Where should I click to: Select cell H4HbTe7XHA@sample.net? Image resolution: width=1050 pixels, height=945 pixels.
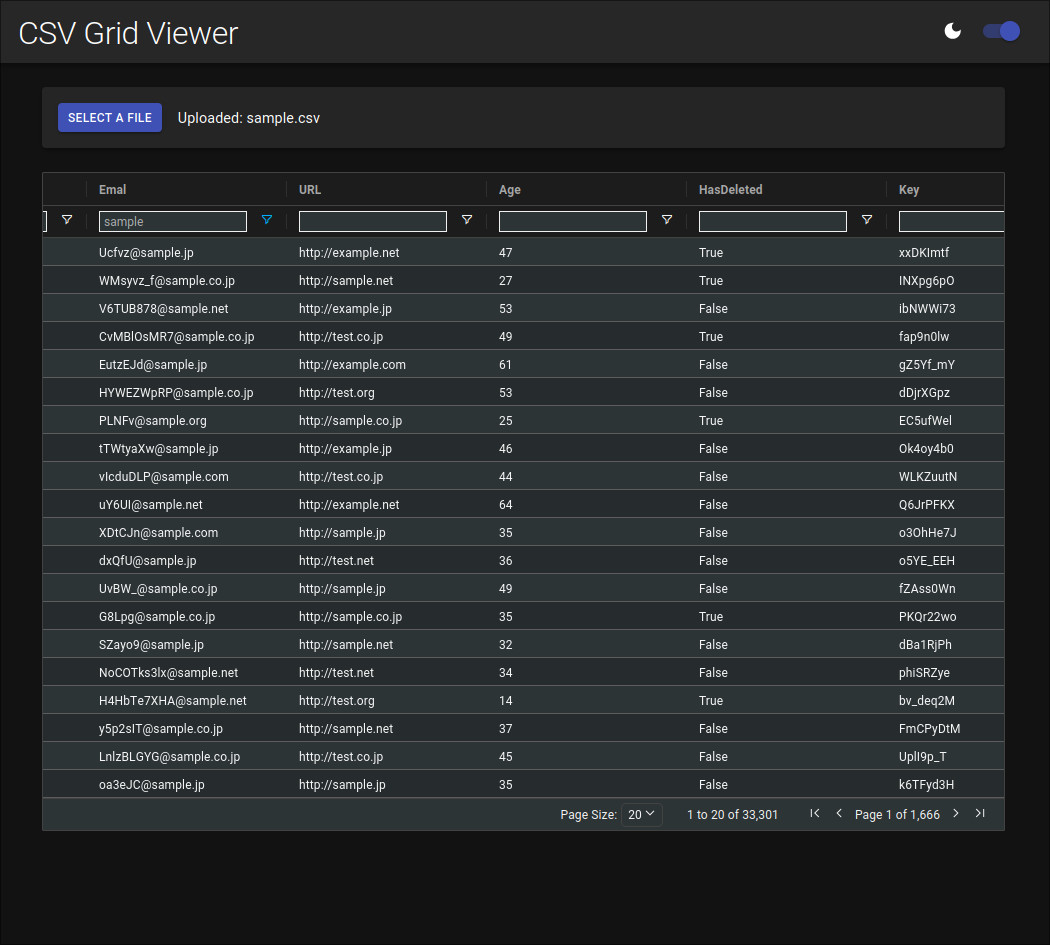[173, 701]
